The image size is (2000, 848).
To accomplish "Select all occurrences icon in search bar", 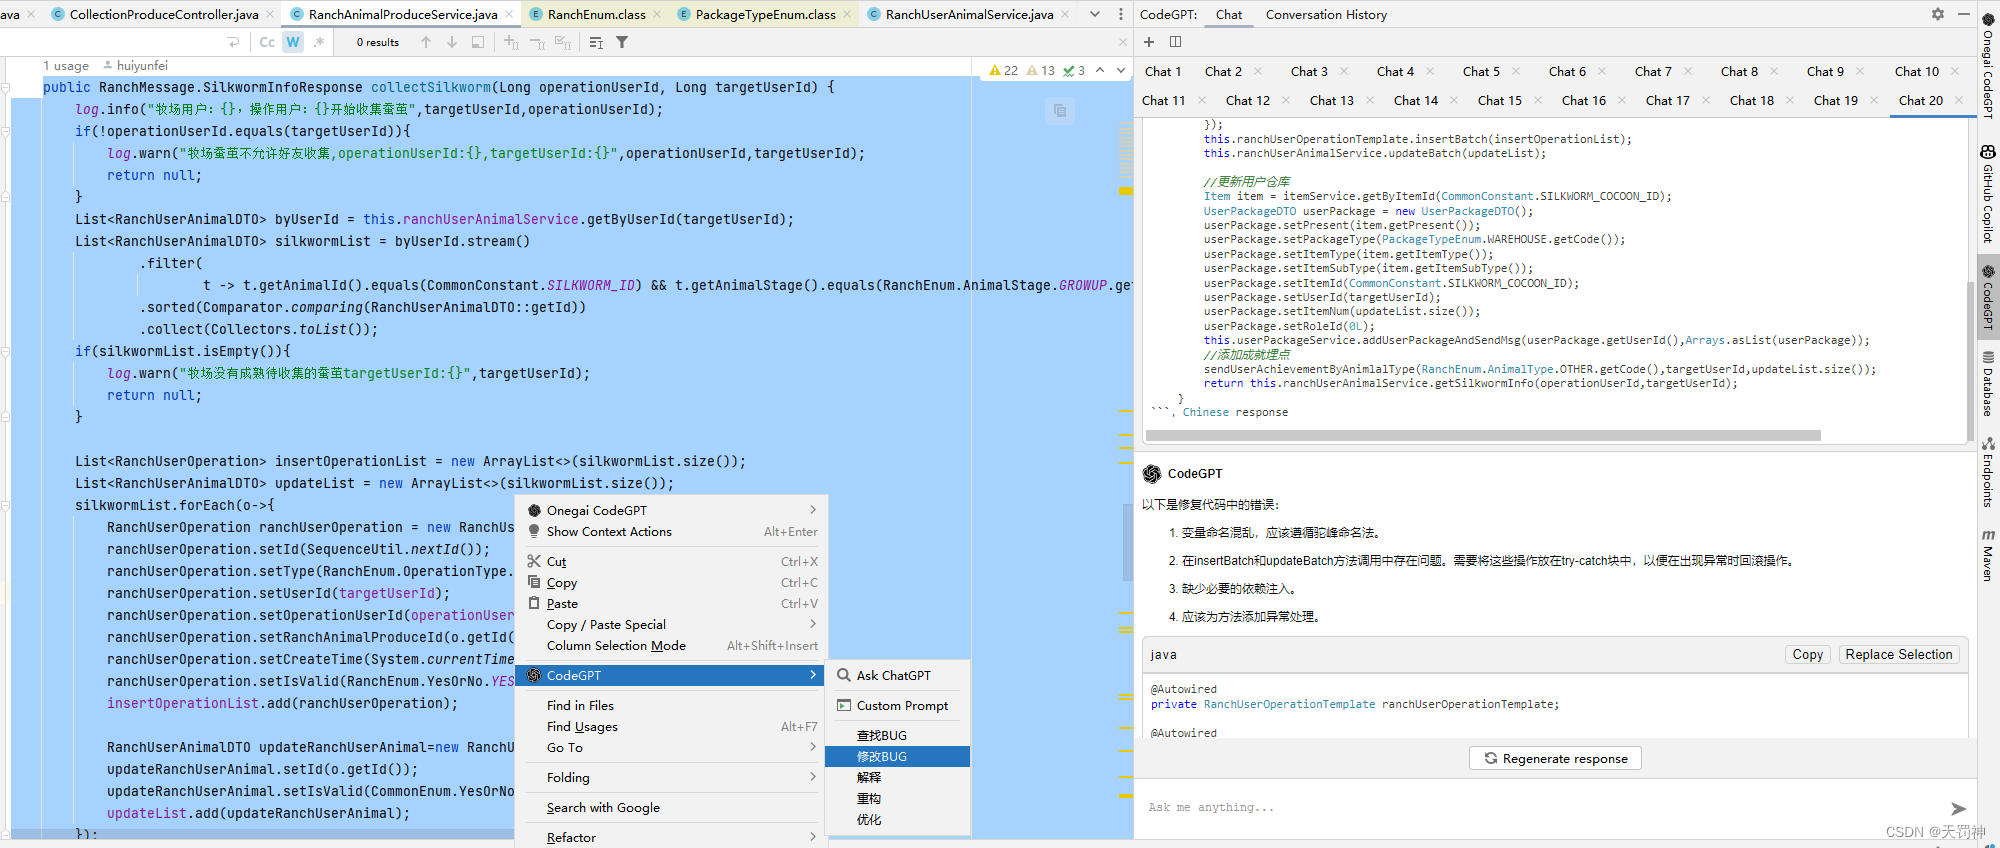I will pyautogui.click(x=563, y=42).
